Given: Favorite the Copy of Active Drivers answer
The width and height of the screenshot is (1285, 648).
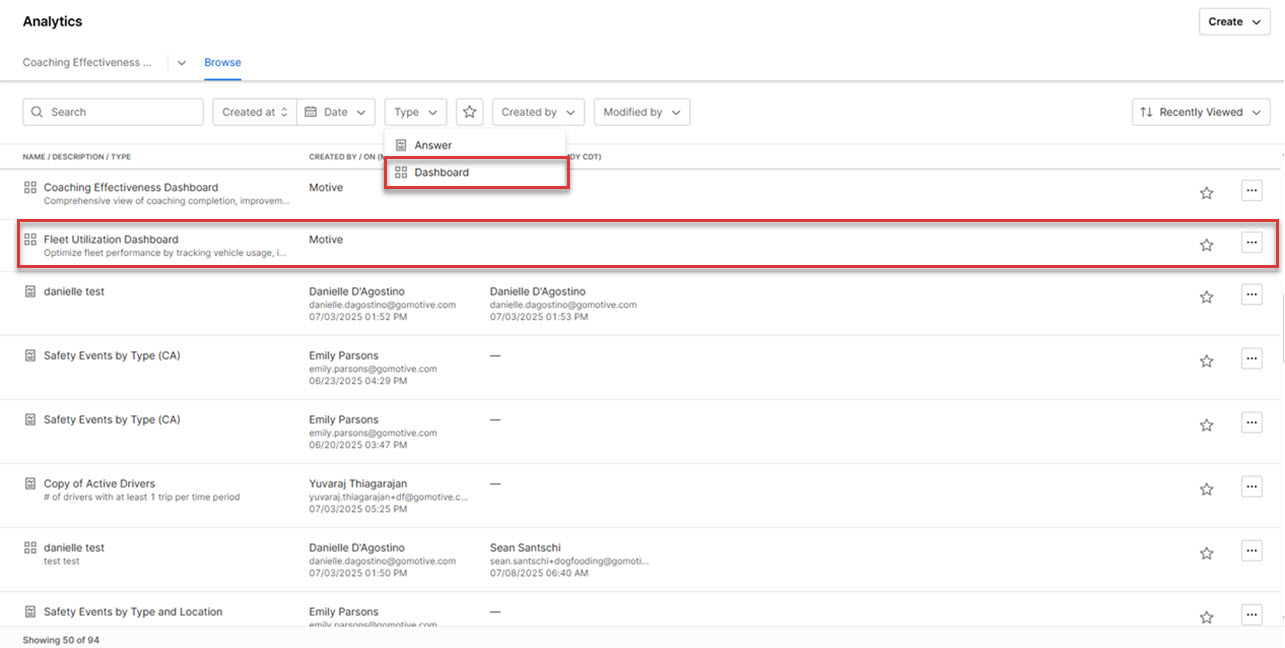Looking at the screenshot, I should [x=1206, y=487].
